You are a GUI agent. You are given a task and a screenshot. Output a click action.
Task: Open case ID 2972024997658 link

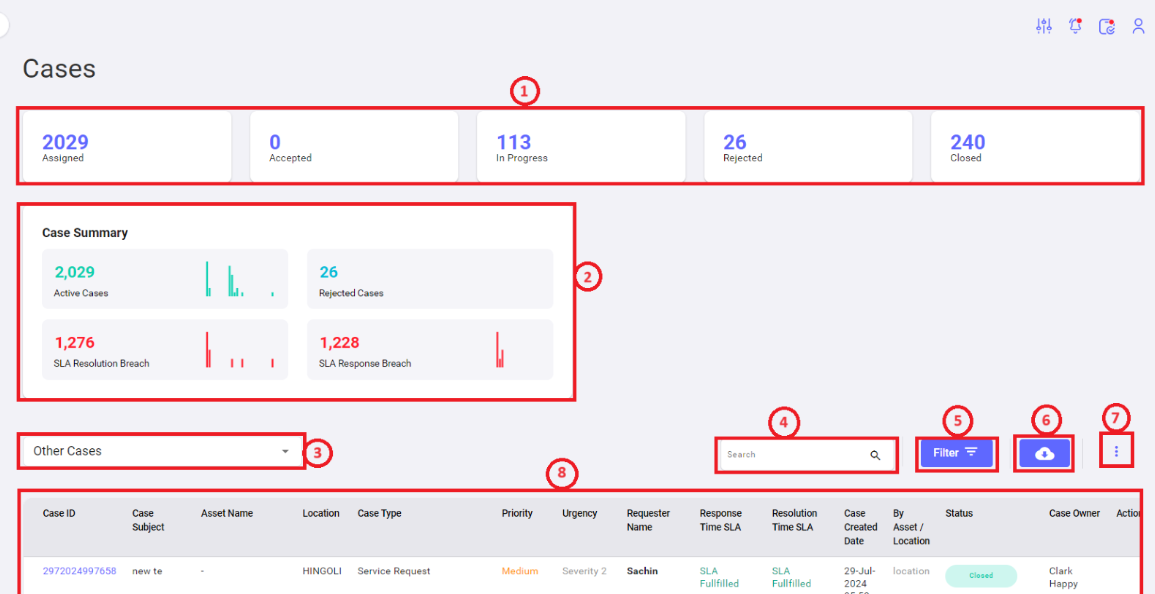[79, 571]
